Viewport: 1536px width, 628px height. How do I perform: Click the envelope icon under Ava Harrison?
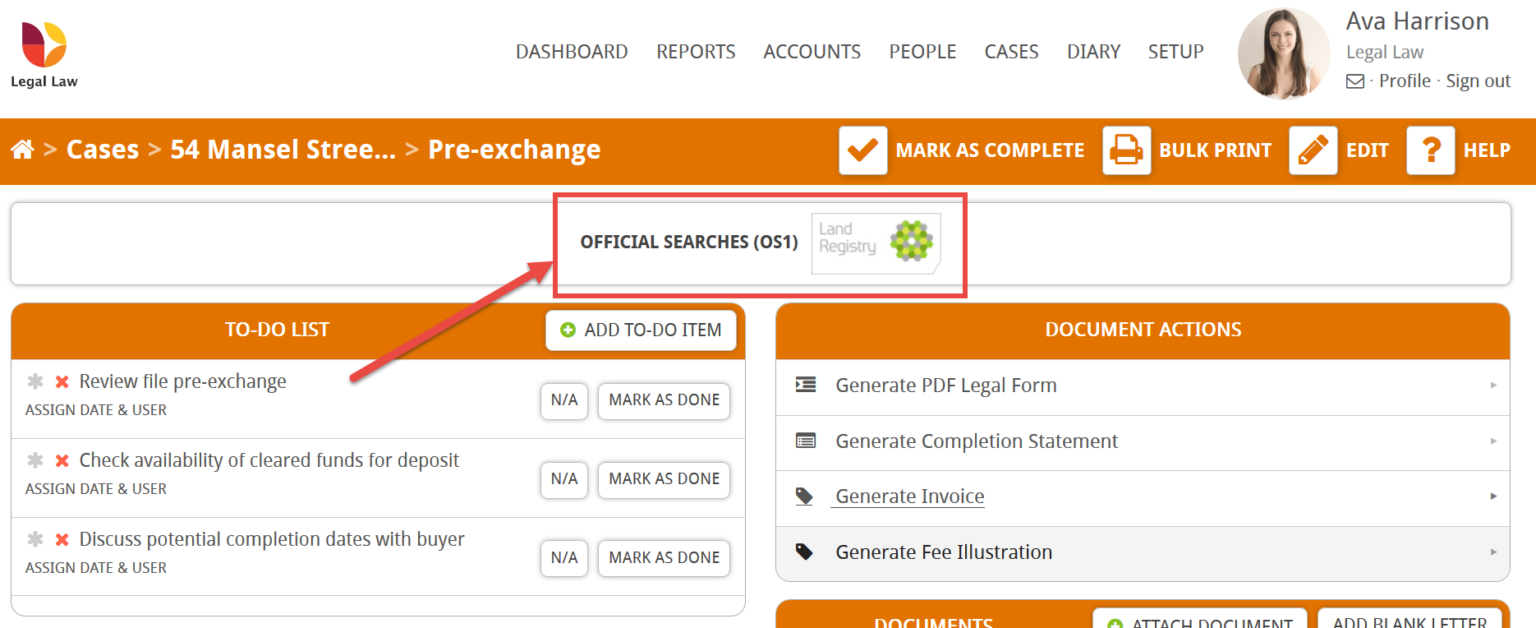1354,81
